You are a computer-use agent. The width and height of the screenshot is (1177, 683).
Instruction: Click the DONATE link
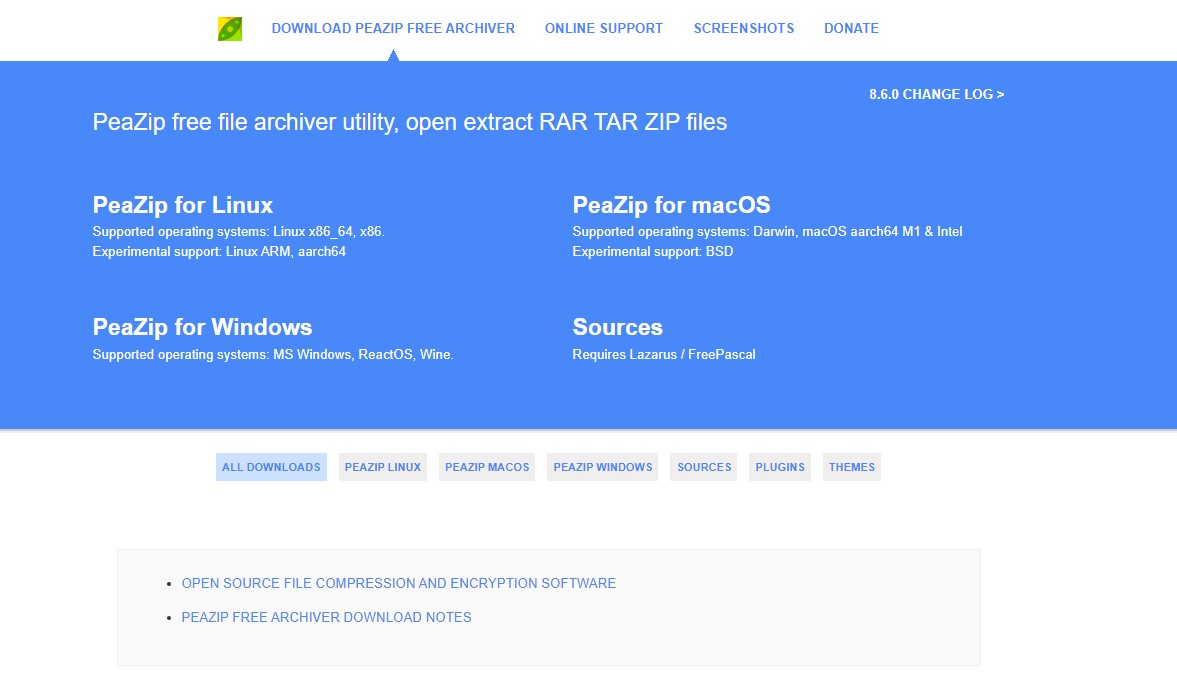click(x=851, y=28)
